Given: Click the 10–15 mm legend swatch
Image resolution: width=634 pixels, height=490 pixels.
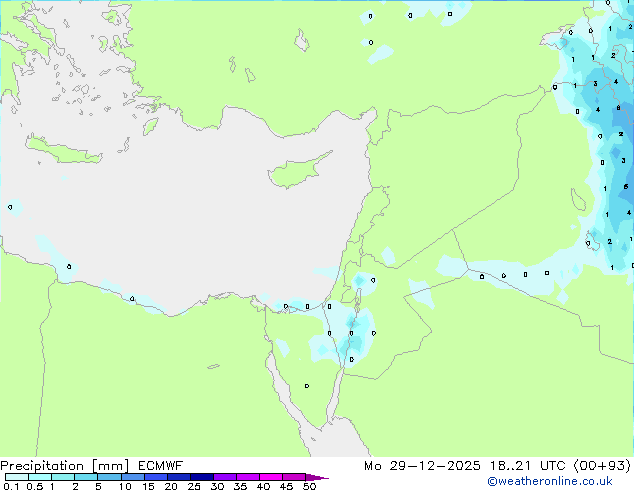Looking at the screenshot, I should [x=132, y=477].
